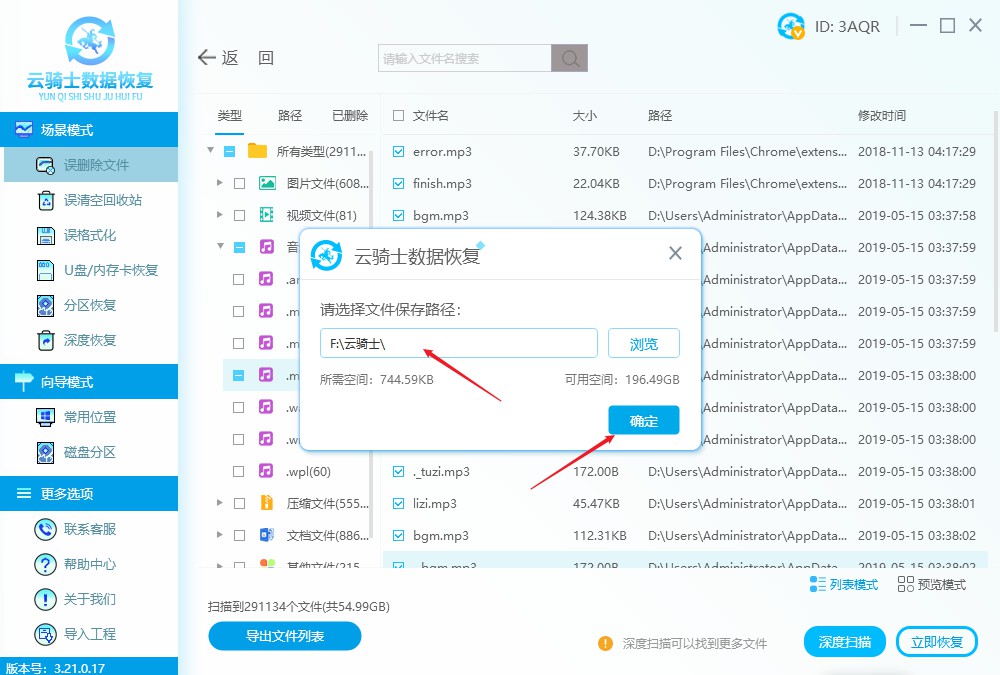Check the 图片文件 image files checkbox
Screen dimensions: 1000x675
click(x=240, y=183)
